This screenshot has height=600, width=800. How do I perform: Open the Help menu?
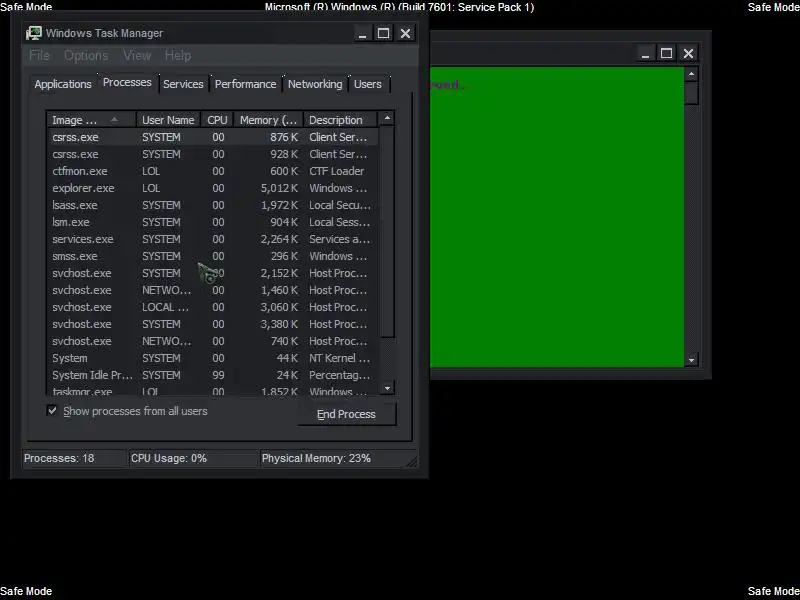pos(178,55)
